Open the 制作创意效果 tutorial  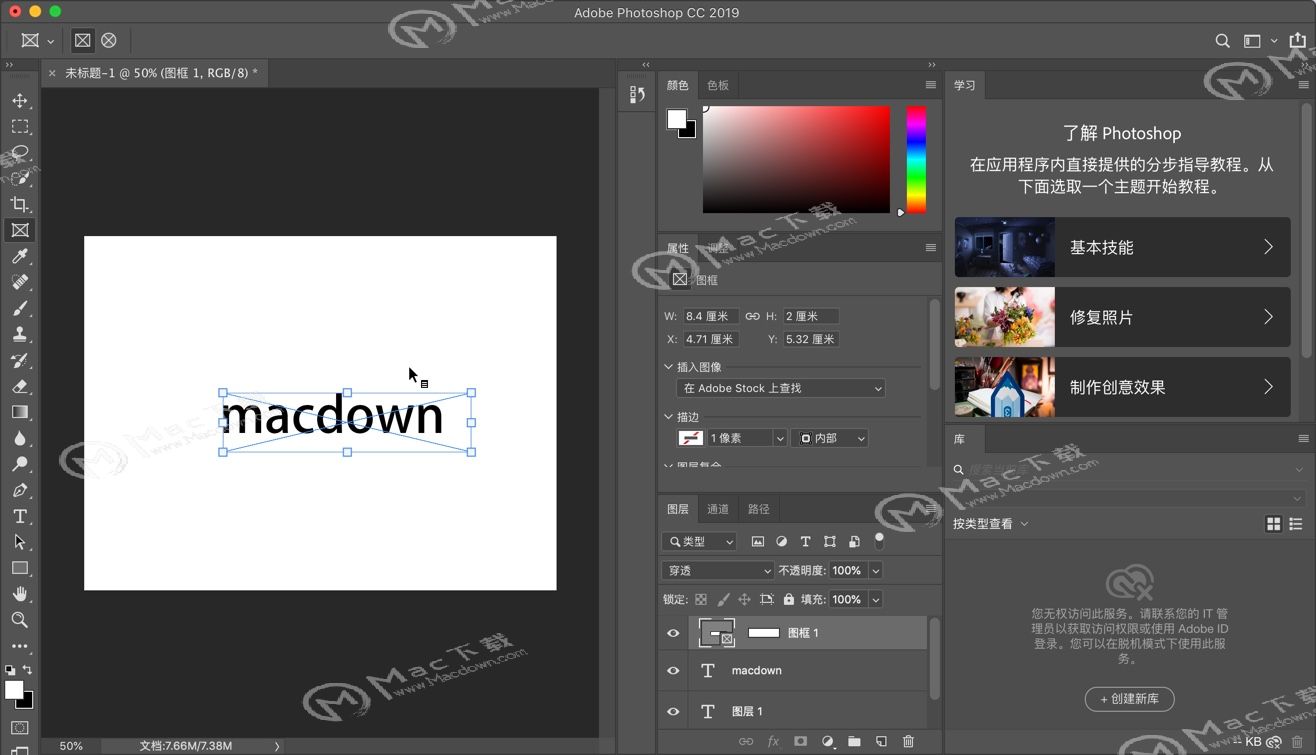(x=1122, y=387)
